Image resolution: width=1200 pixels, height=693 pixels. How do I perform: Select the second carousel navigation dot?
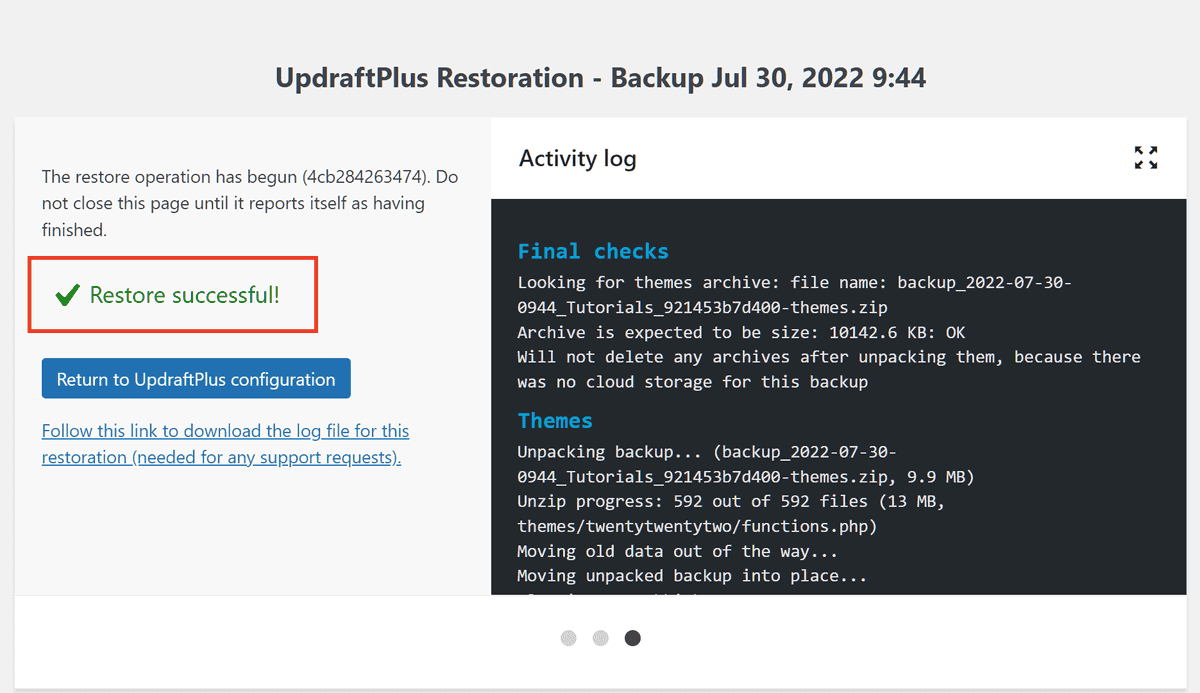[600, 637]
